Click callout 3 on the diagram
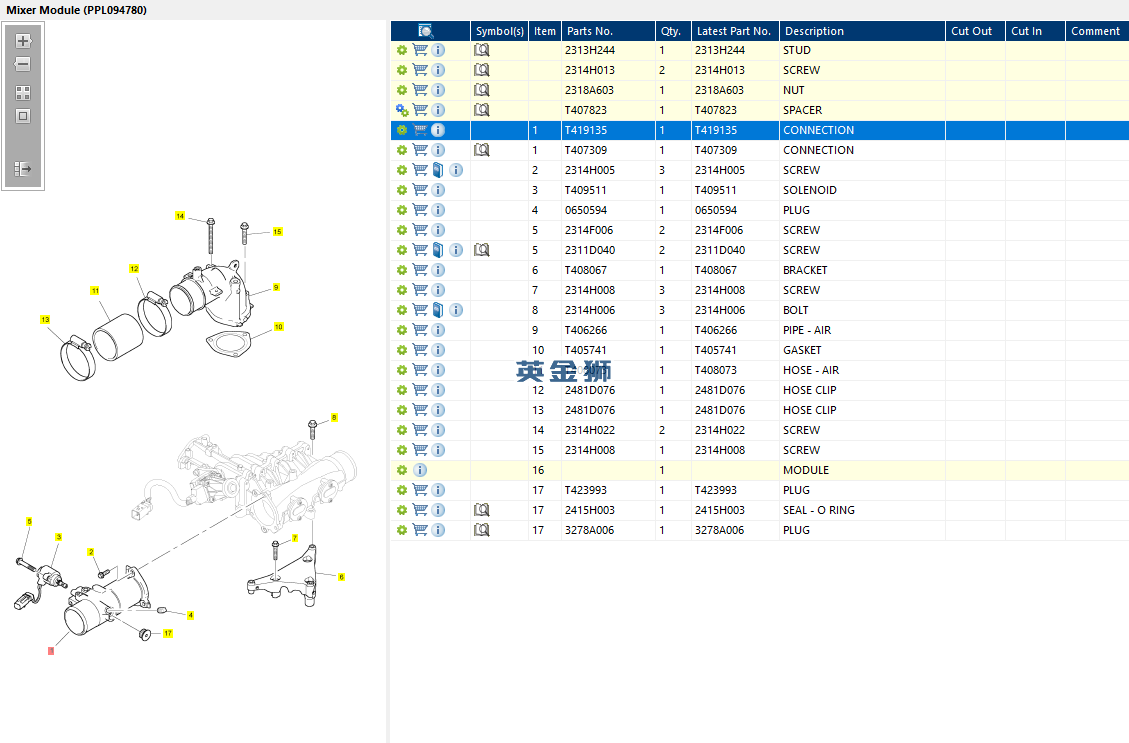Image resolution: width=1129 pixels, height=743 pixels. pyautogui.click(x=58, y=537)
